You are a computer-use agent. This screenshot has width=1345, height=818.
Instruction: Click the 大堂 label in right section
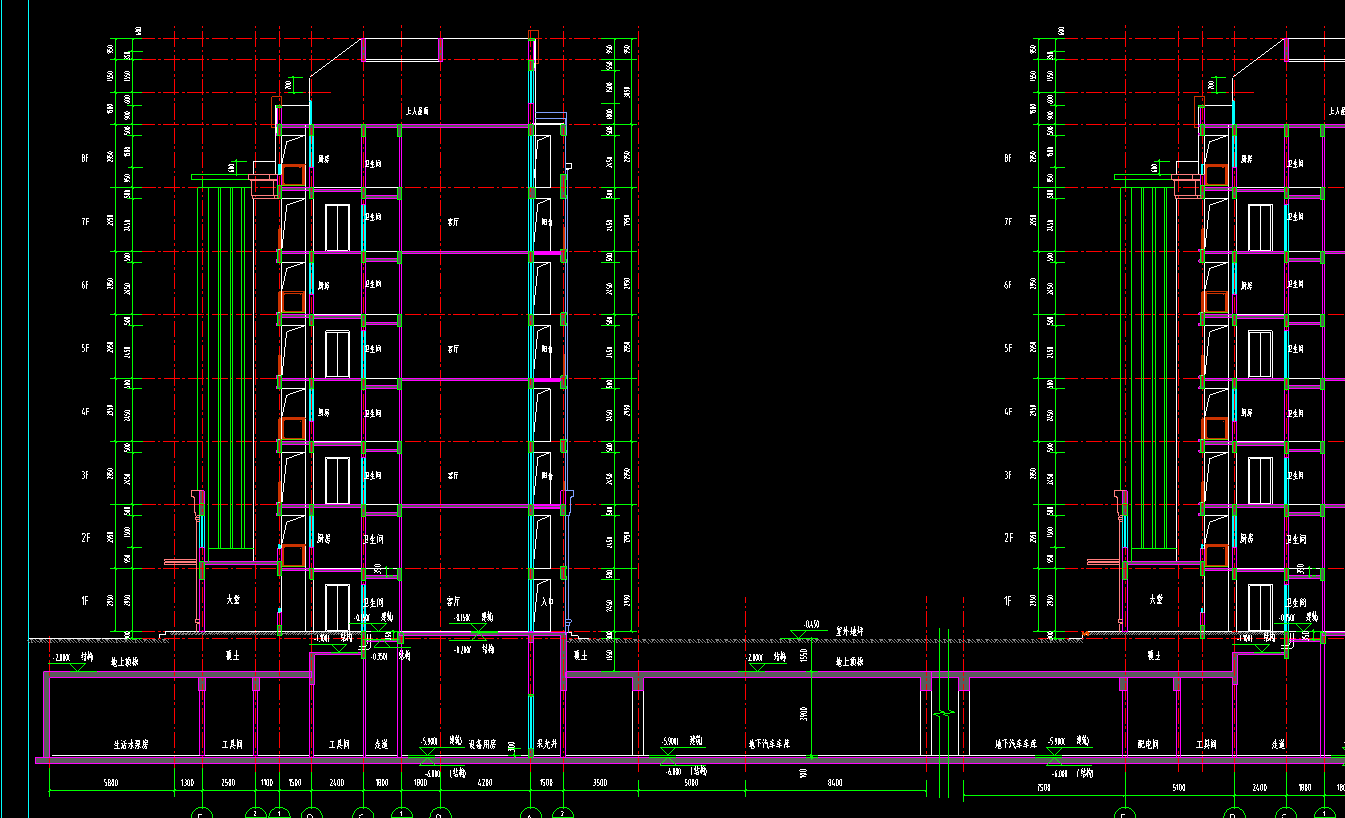1155,600
